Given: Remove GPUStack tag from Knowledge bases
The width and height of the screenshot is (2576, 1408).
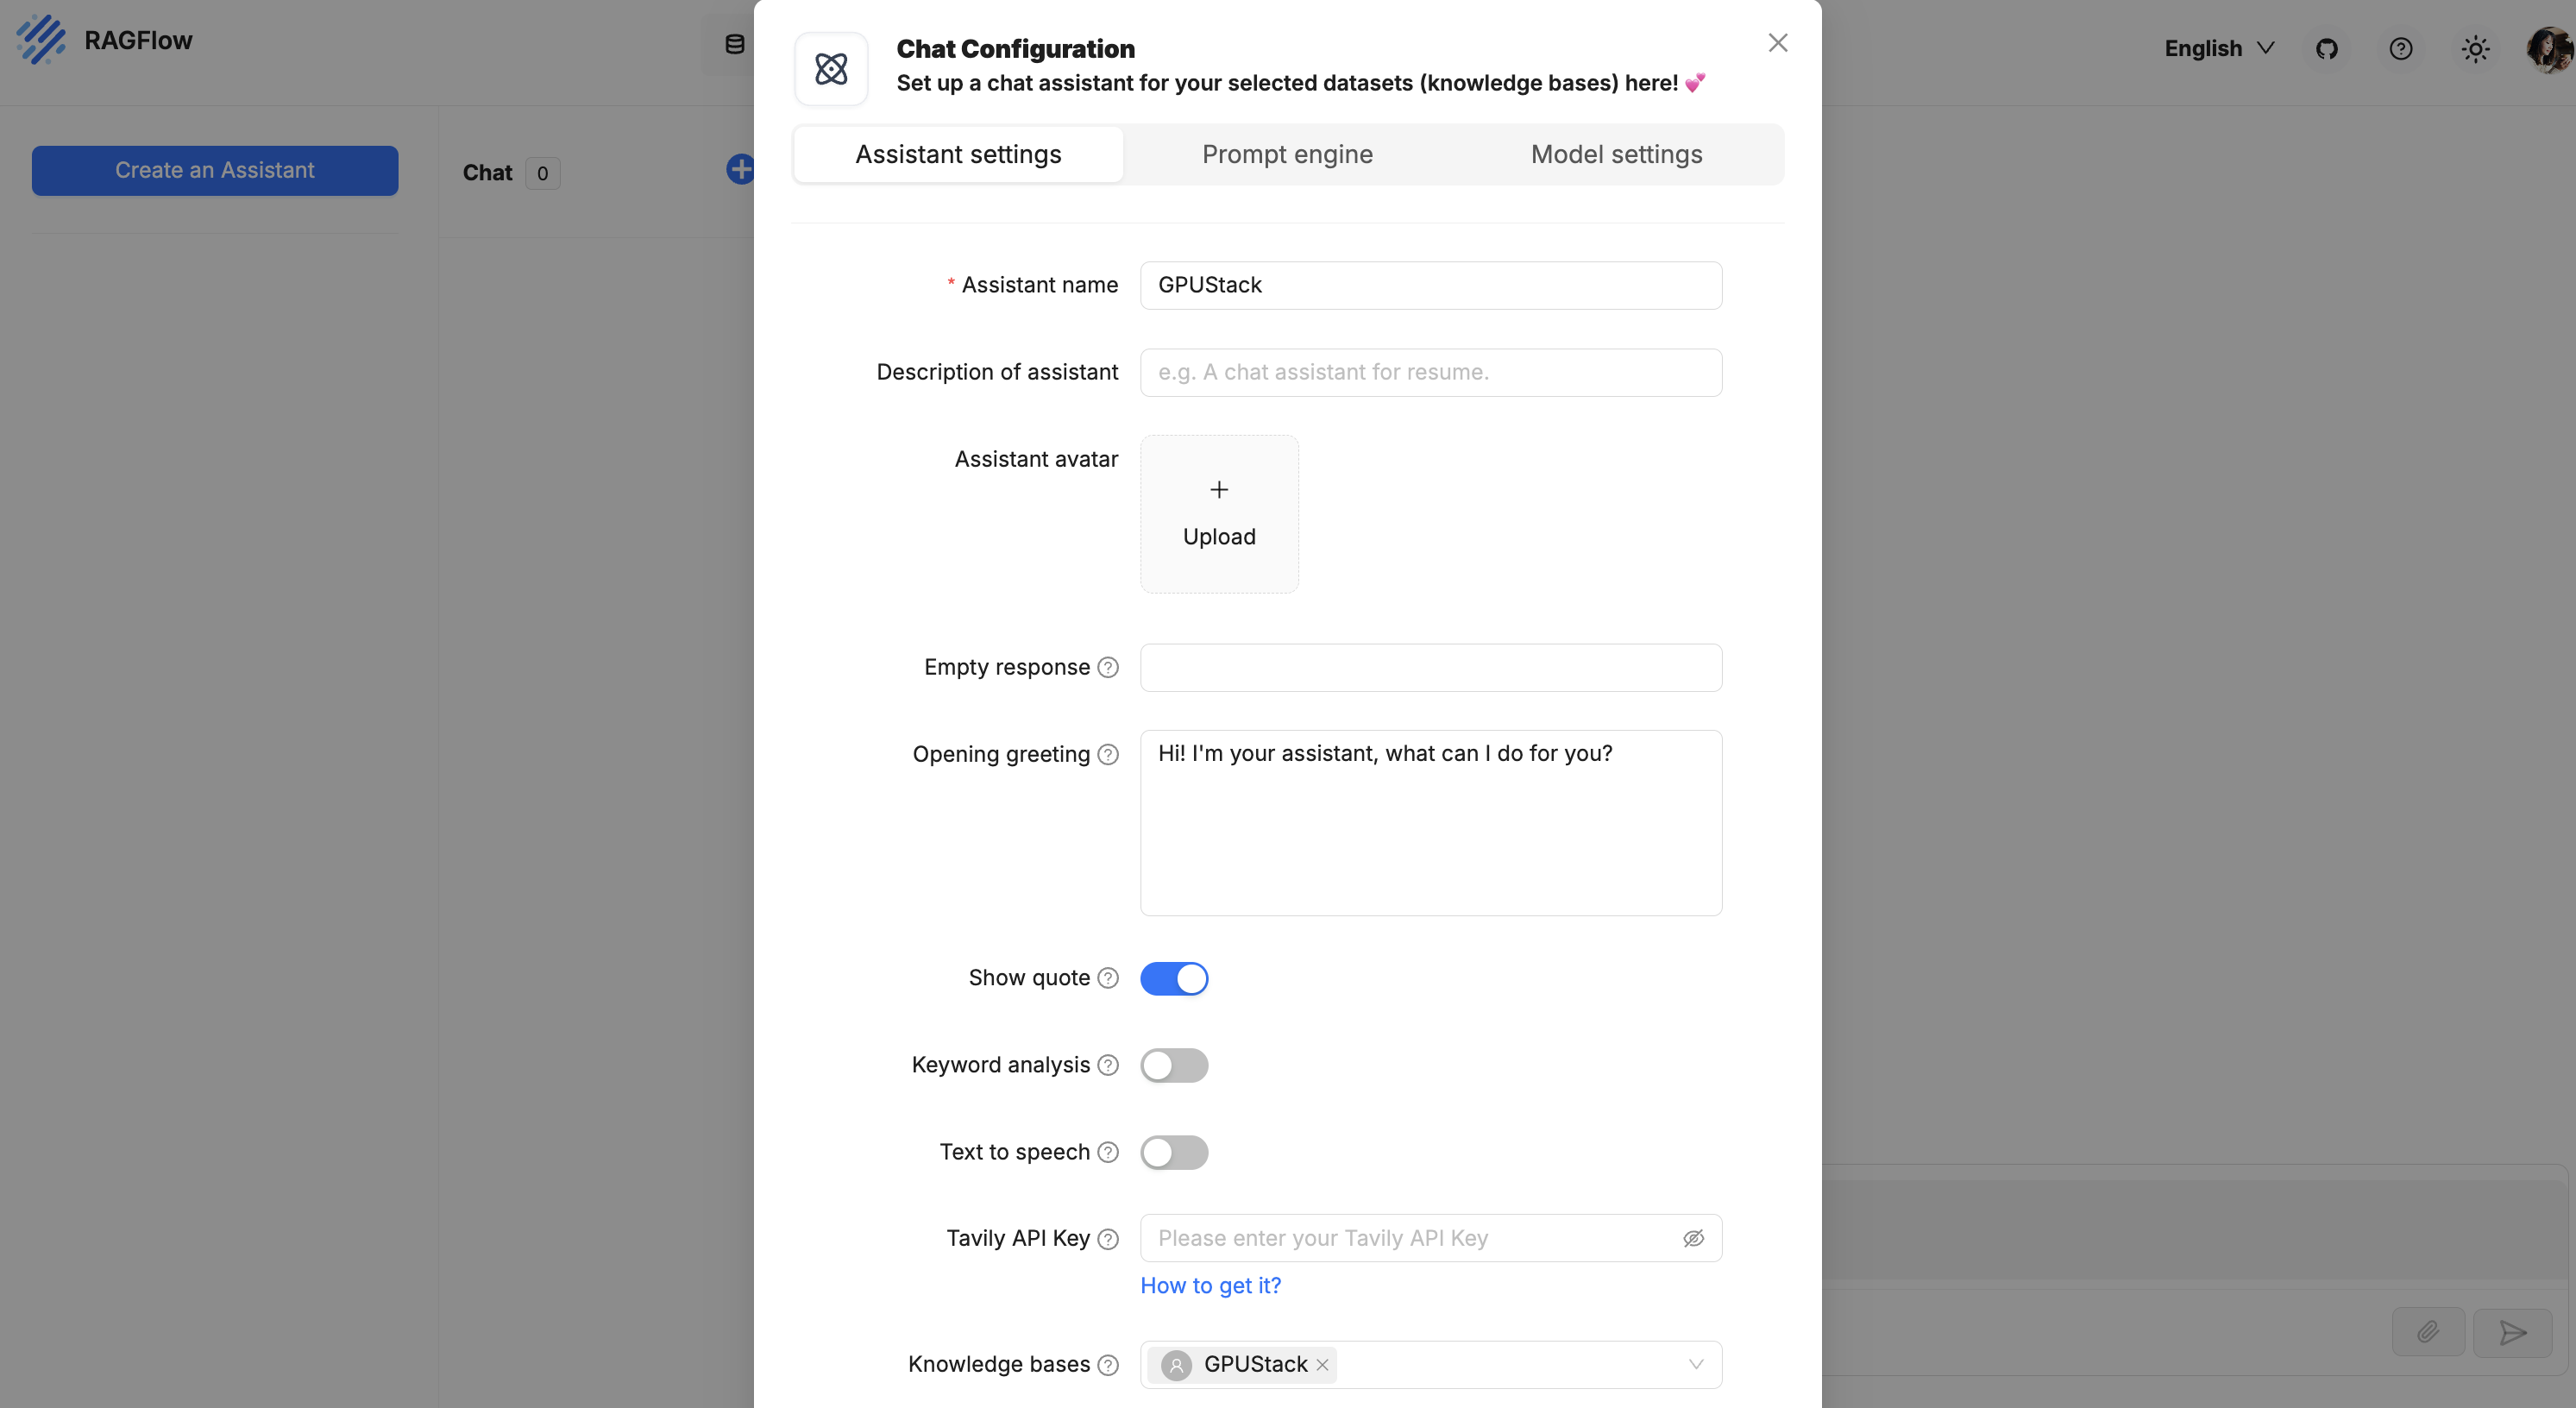Looking at the screenshot, I should (x=1322, y=1365).
